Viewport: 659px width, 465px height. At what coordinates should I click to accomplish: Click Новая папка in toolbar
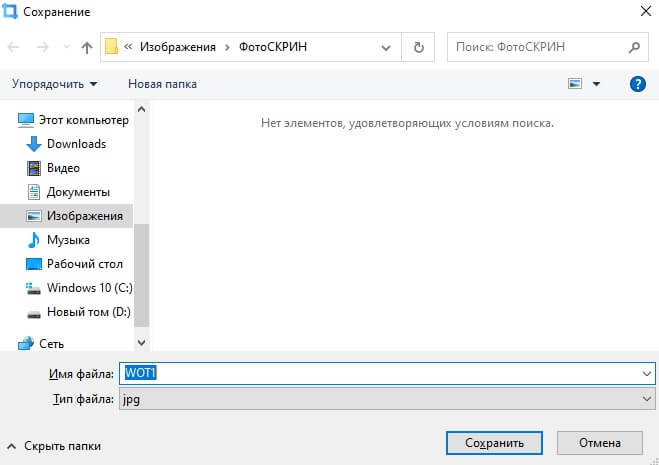[162, 84]
